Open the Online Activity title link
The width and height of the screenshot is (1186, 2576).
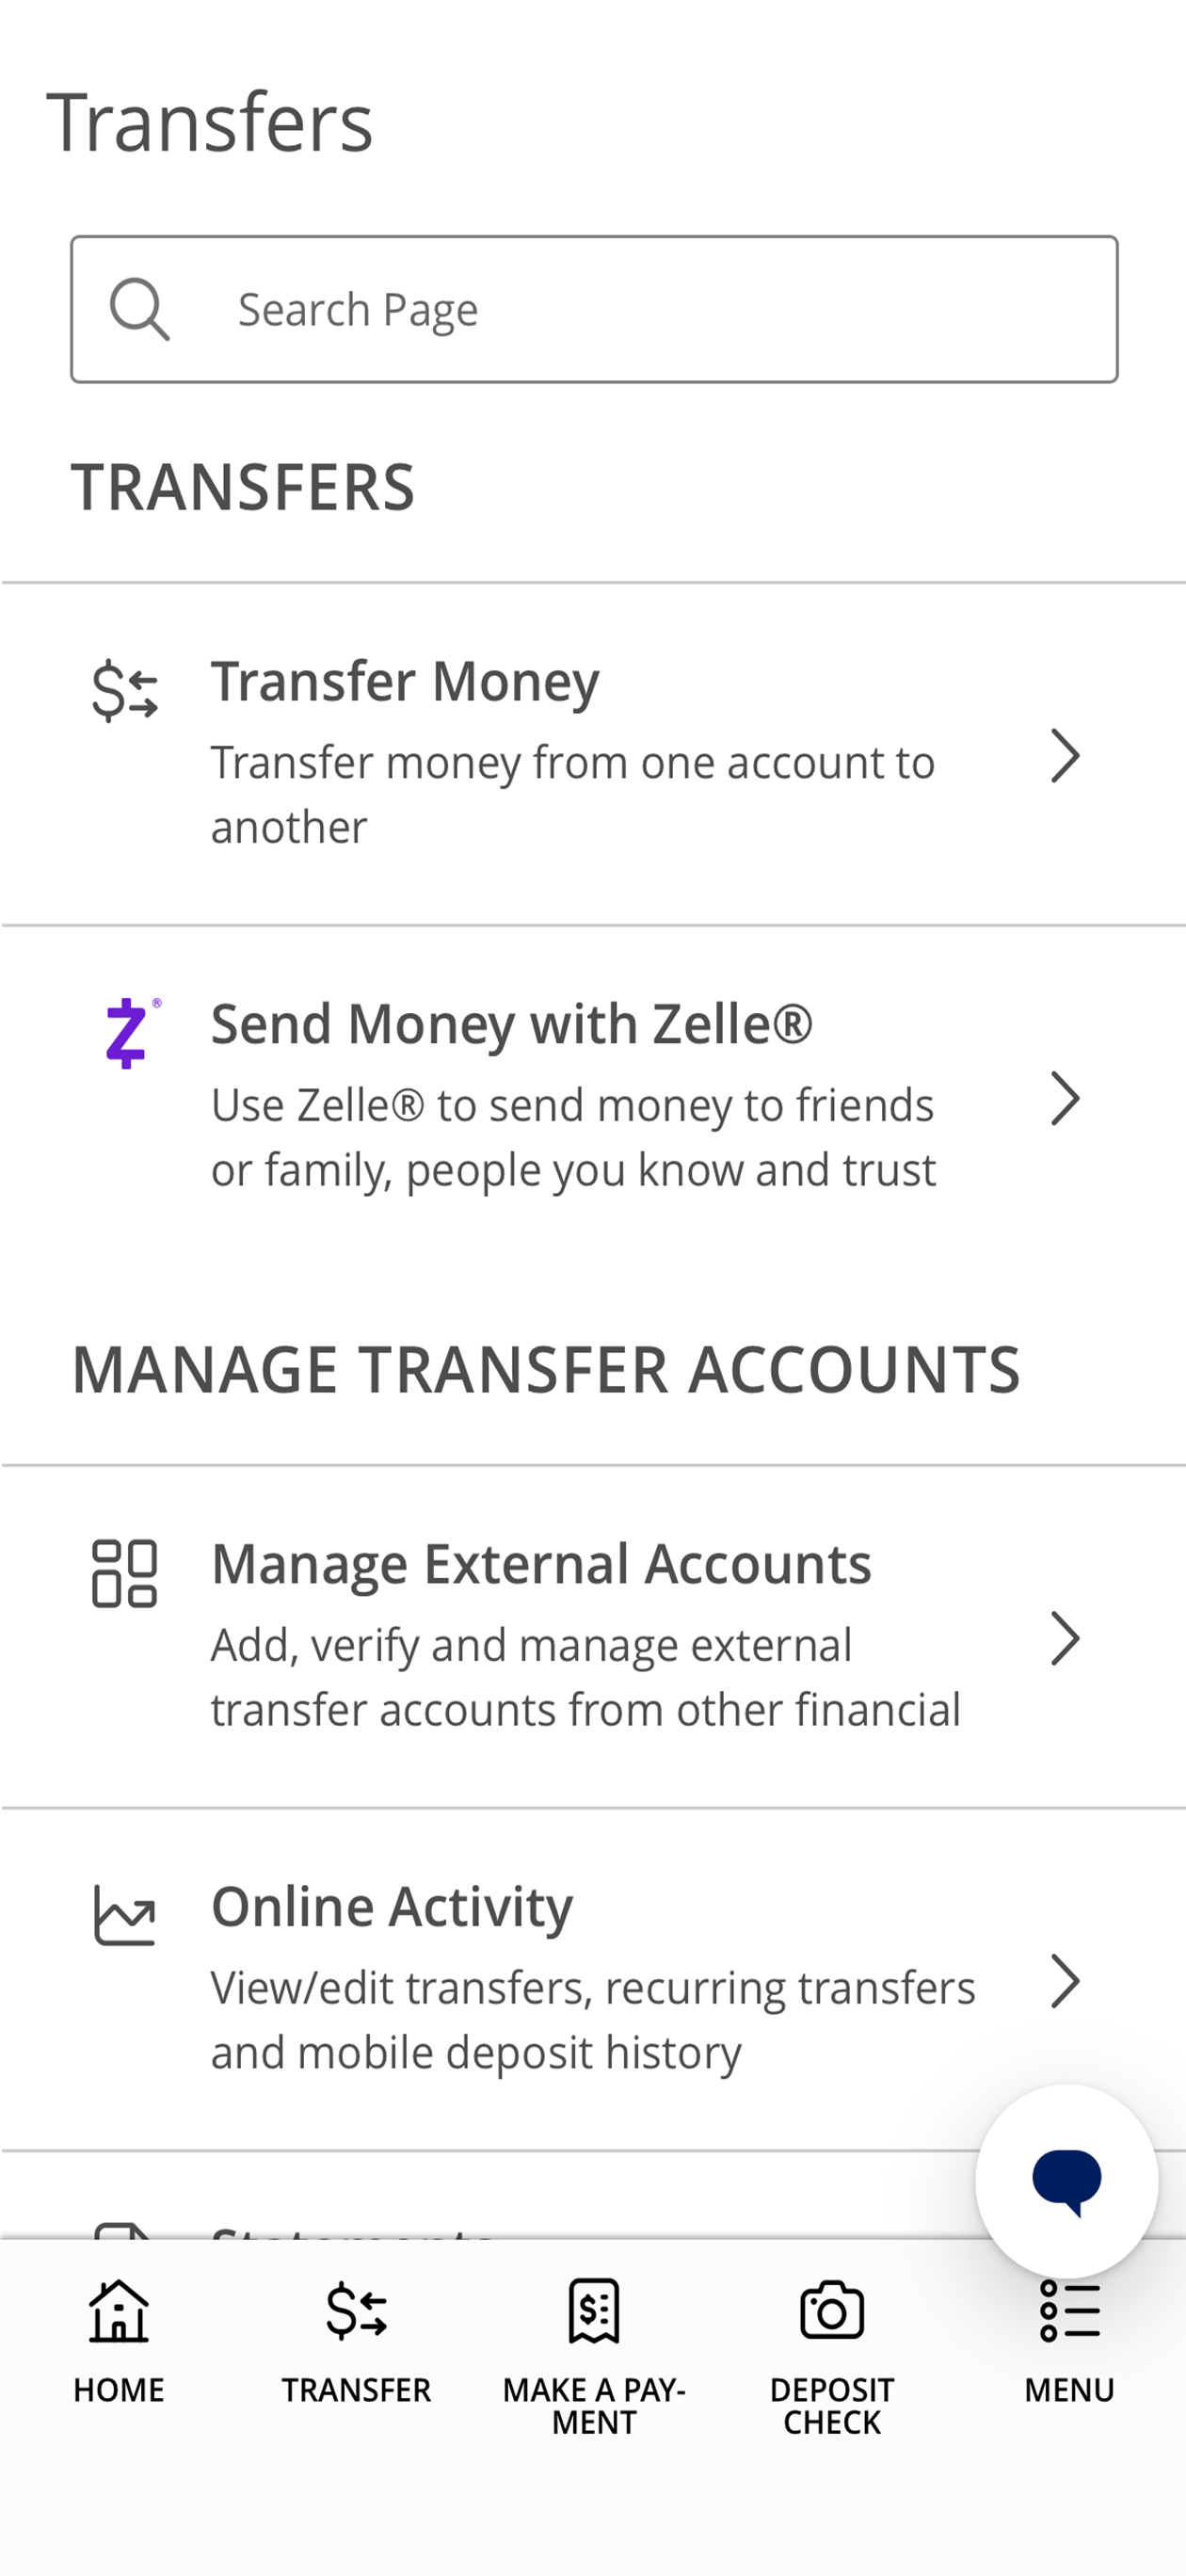[x=392, y=1907]
